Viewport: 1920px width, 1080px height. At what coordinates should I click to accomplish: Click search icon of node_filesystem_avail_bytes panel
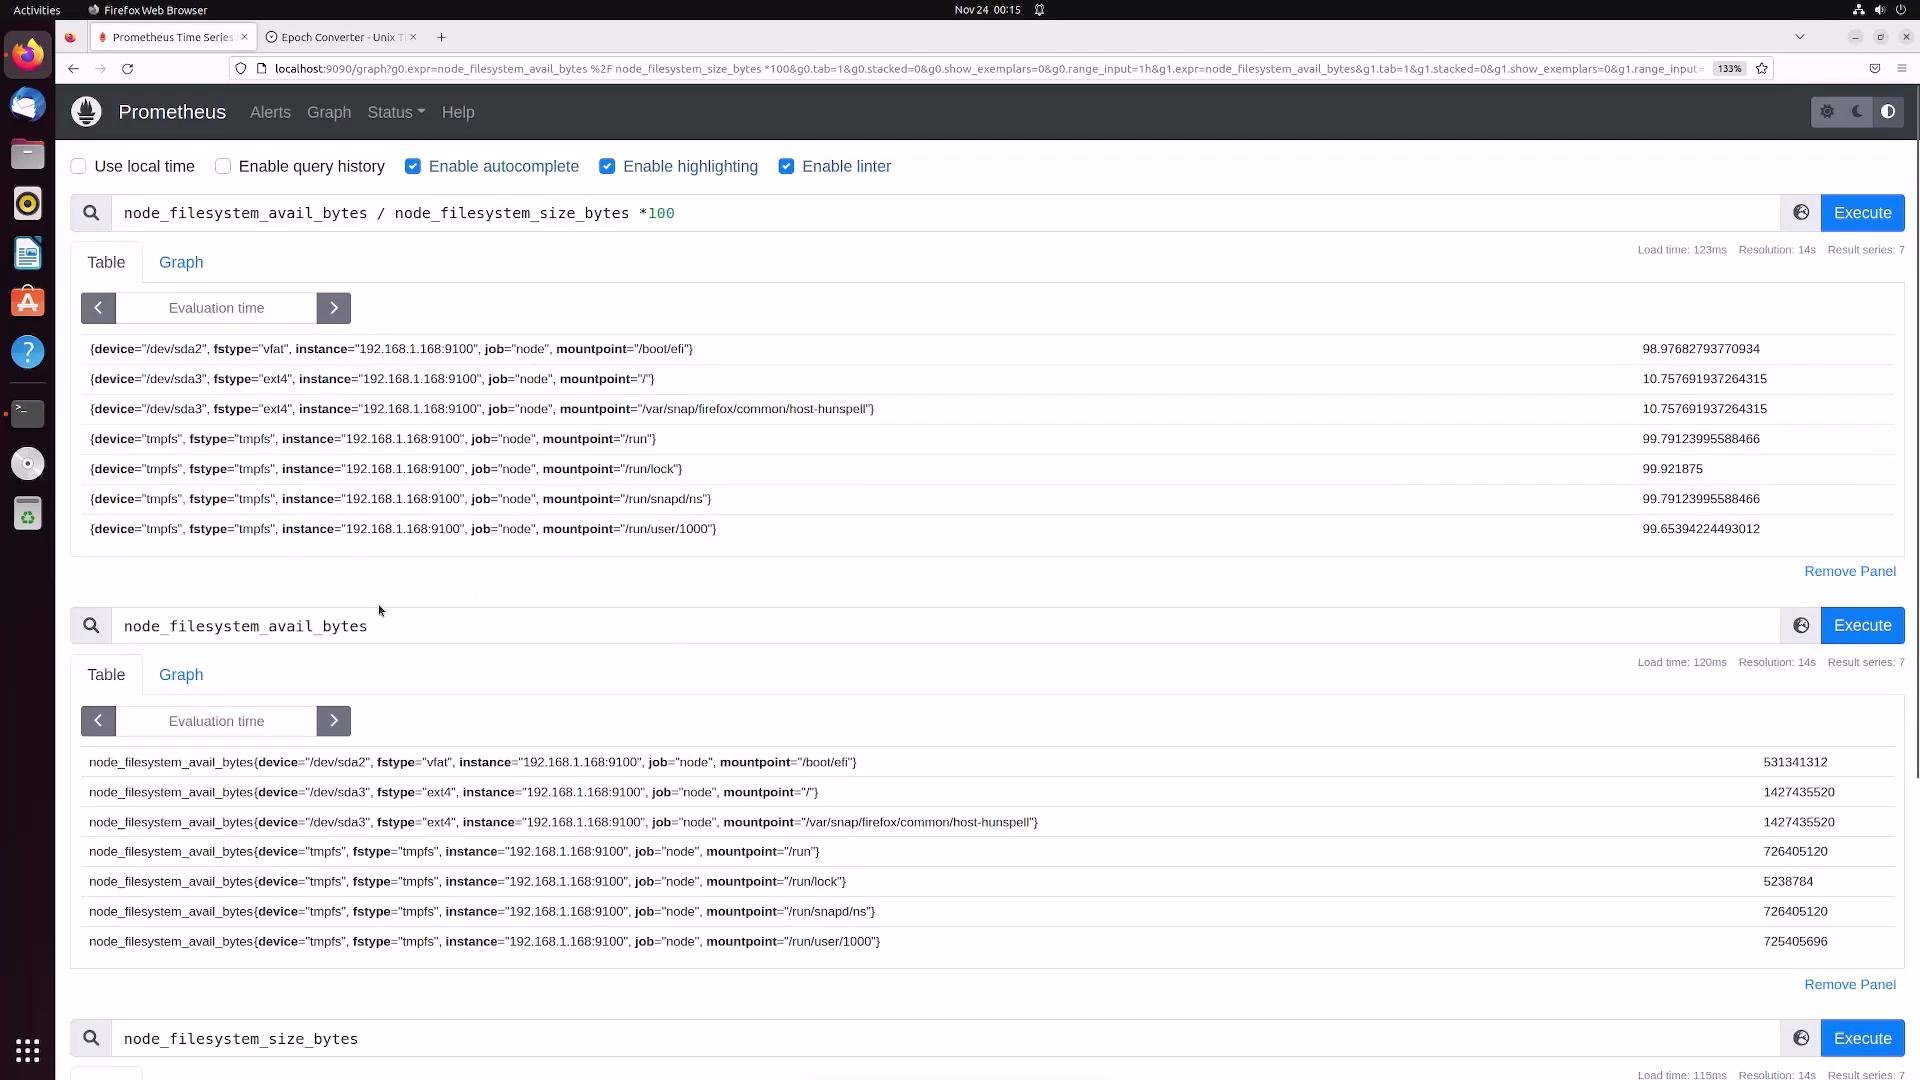pyautogui.click(x=91, y=626)
